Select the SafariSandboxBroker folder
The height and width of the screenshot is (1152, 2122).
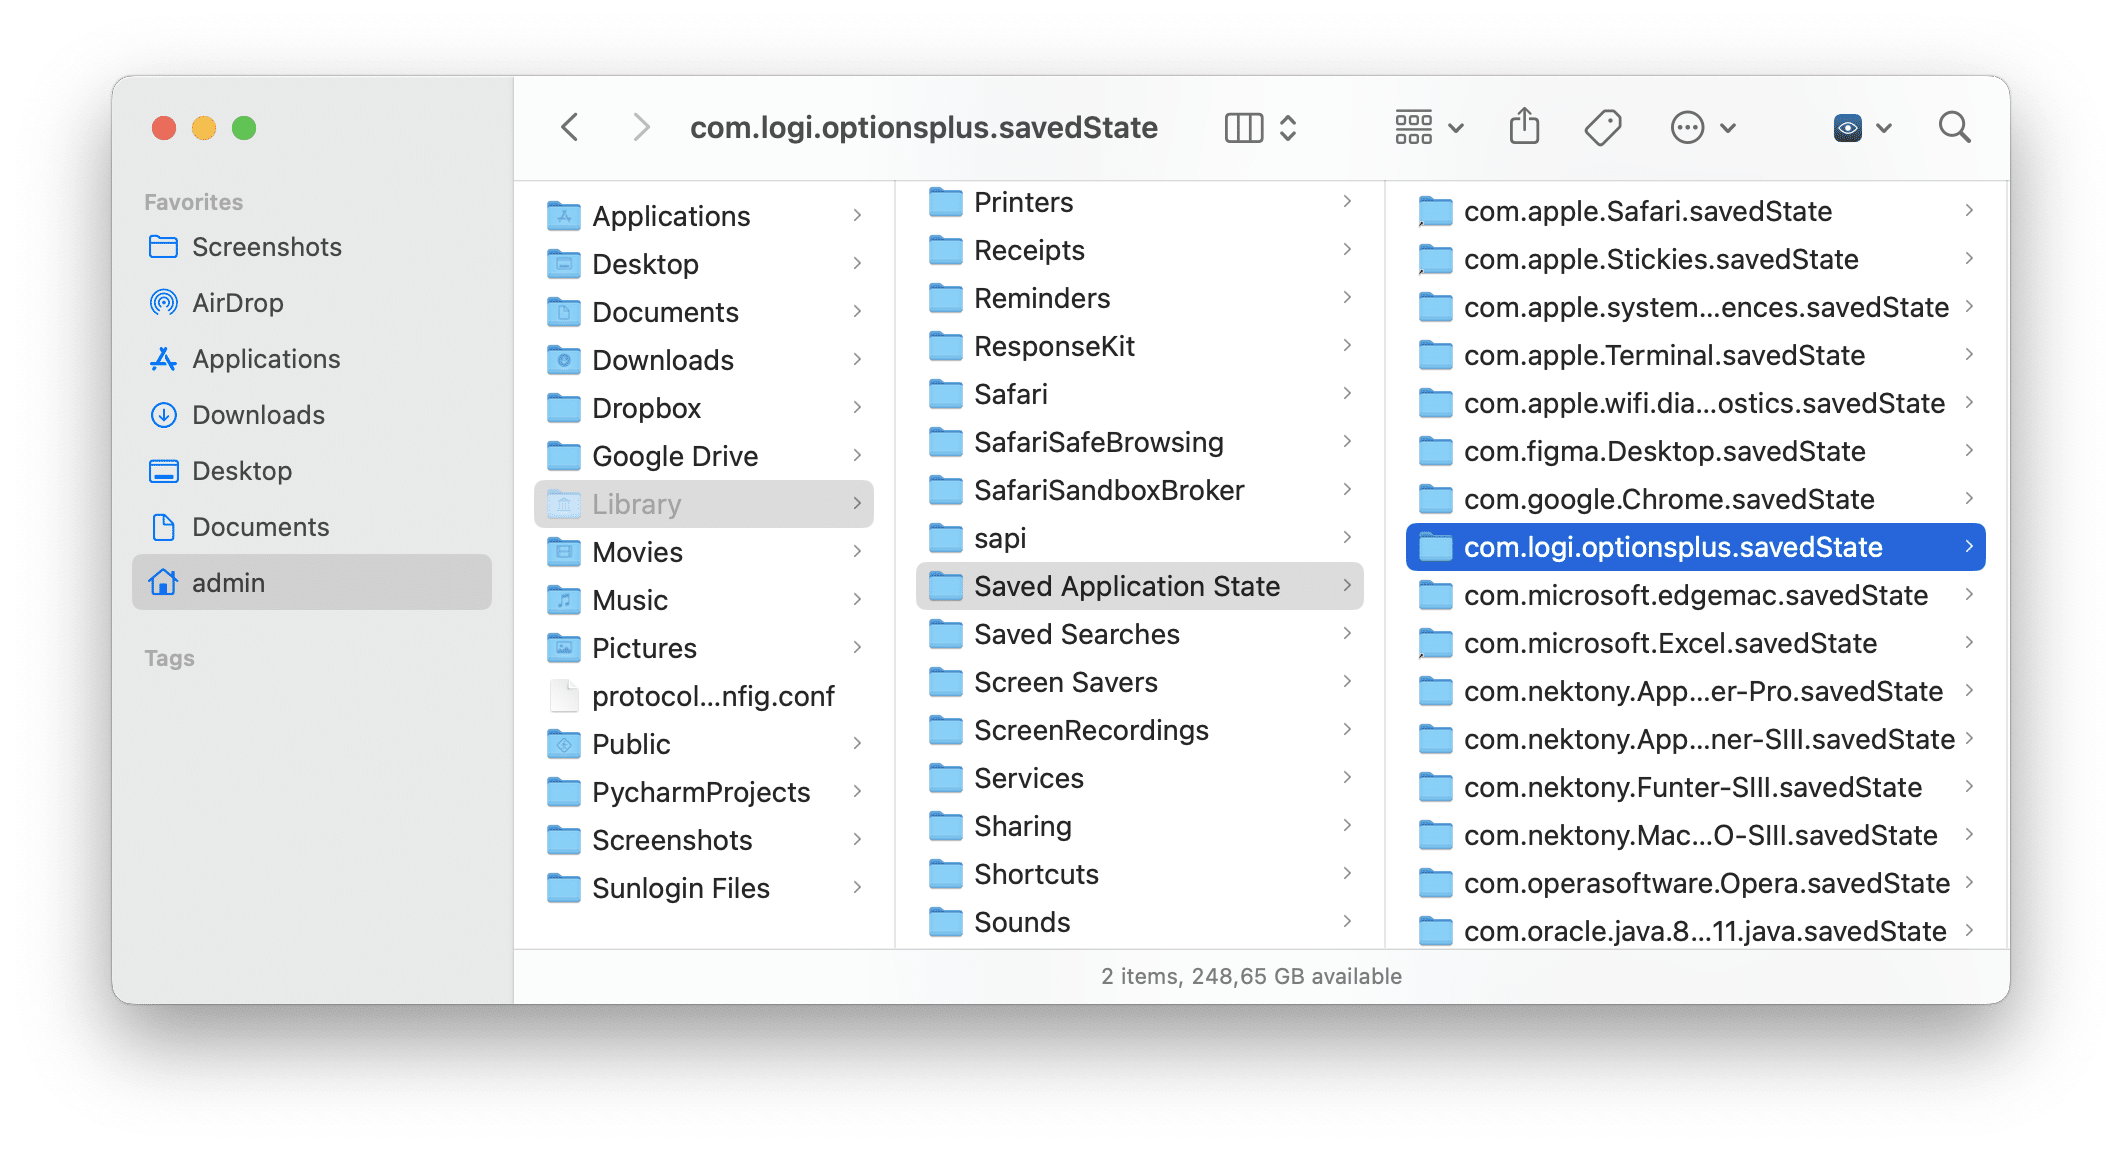(1140, 490)
